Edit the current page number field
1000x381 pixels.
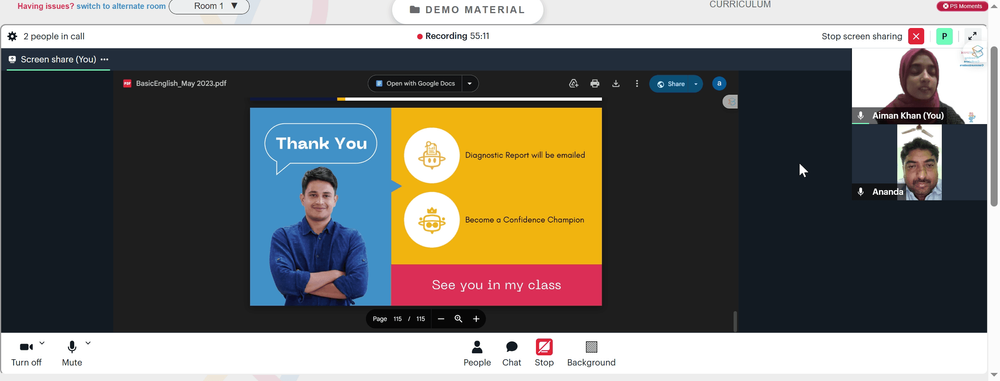click(x=397, y=319)
